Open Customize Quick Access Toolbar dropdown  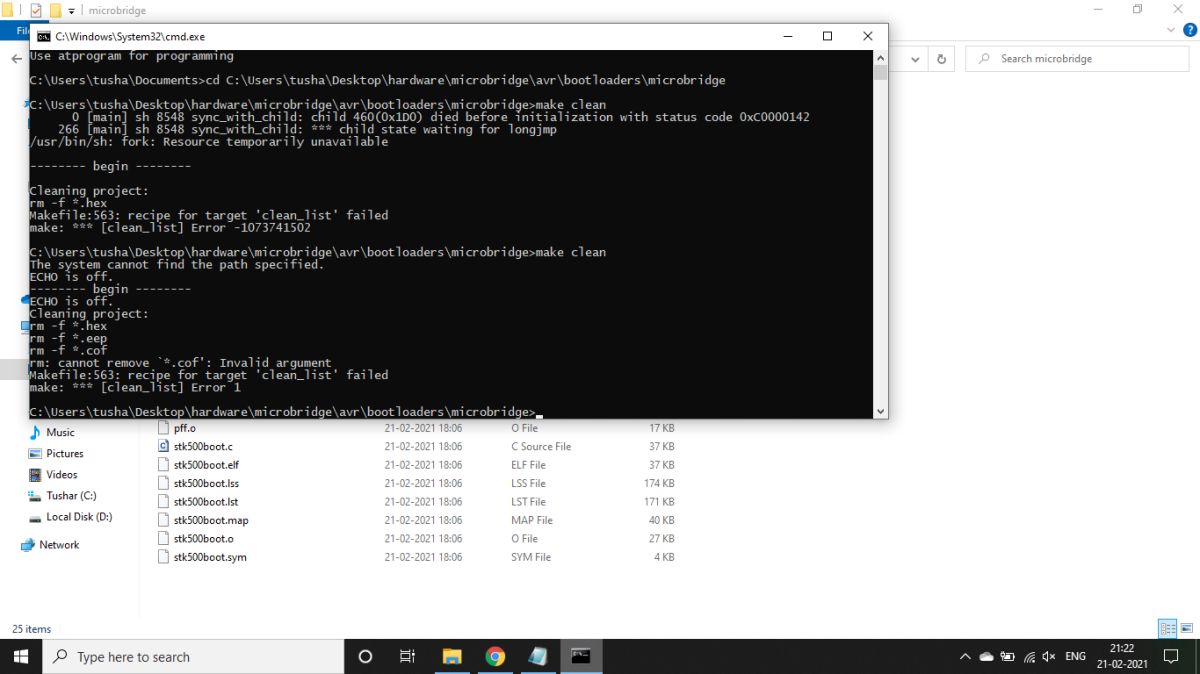point(71,10)
